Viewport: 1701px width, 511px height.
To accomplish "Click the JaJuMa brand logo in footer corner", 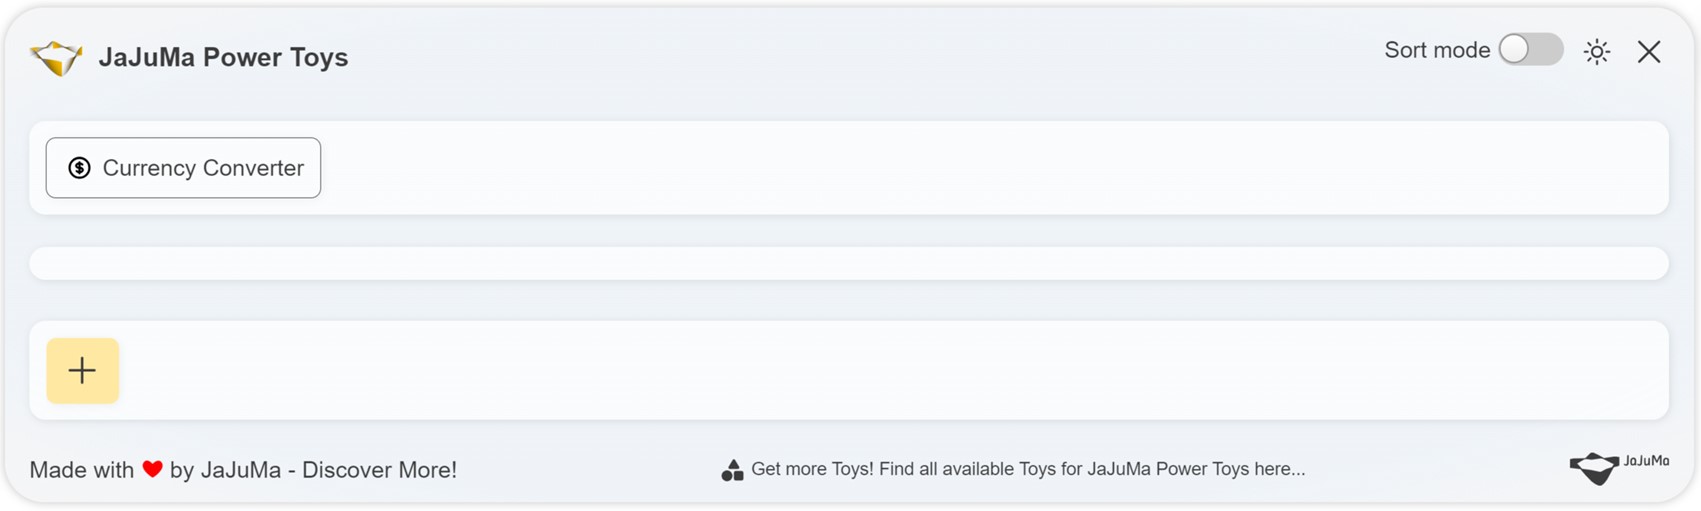I will (1618, 467).
